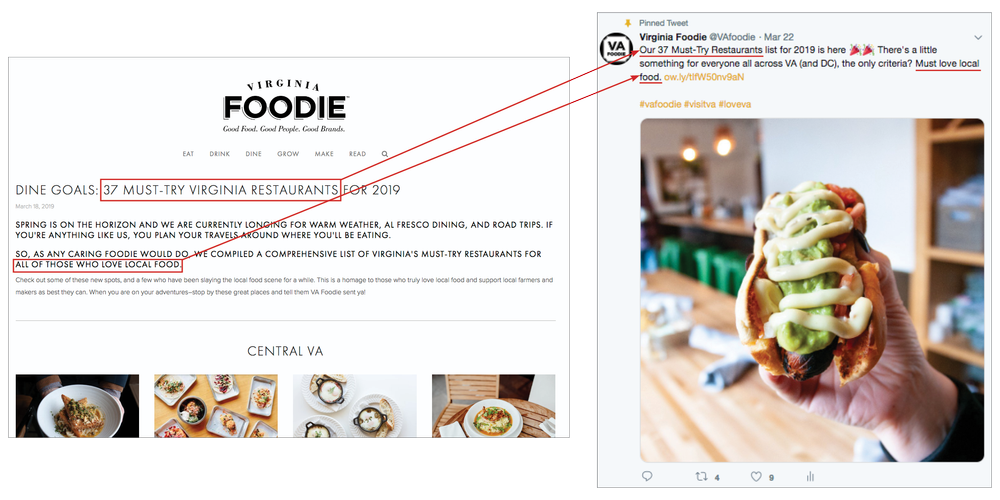The image size is (1000, 500).
Task: Open the DINE menu item
Action: pyautogui.click(x=253, y=154)
